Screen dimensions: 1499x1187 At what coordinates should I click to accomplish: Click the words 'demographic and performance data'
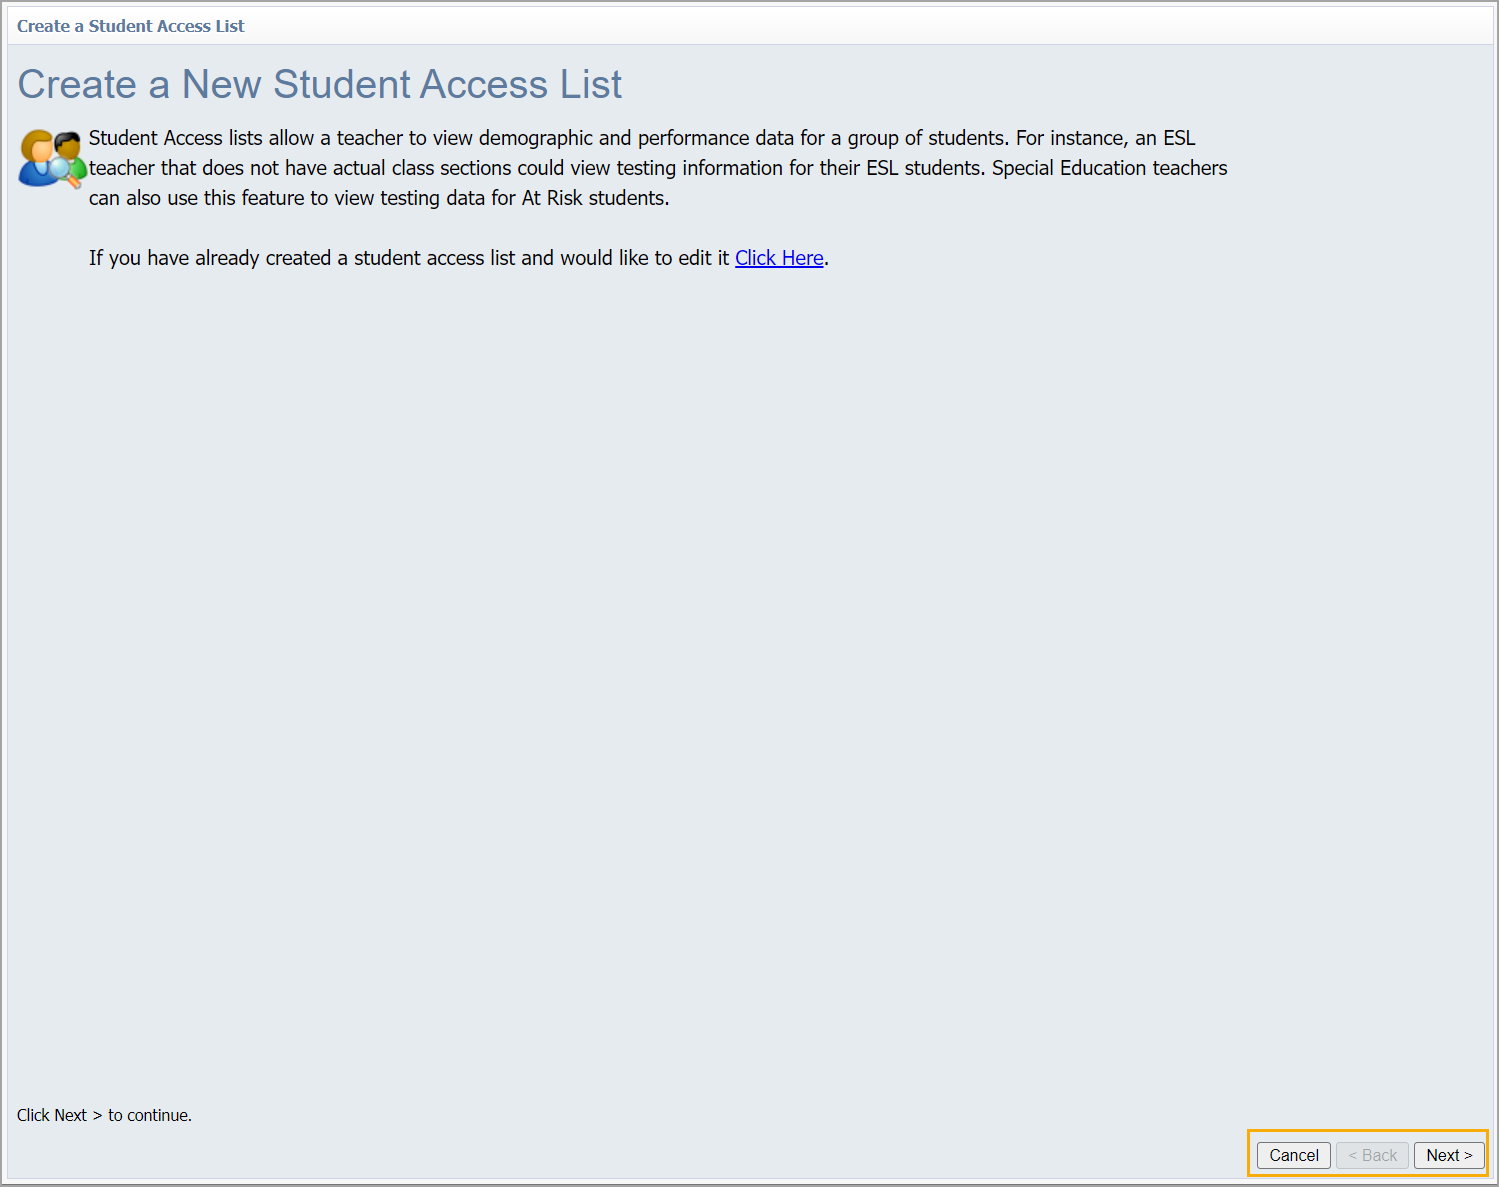(636, 138)
